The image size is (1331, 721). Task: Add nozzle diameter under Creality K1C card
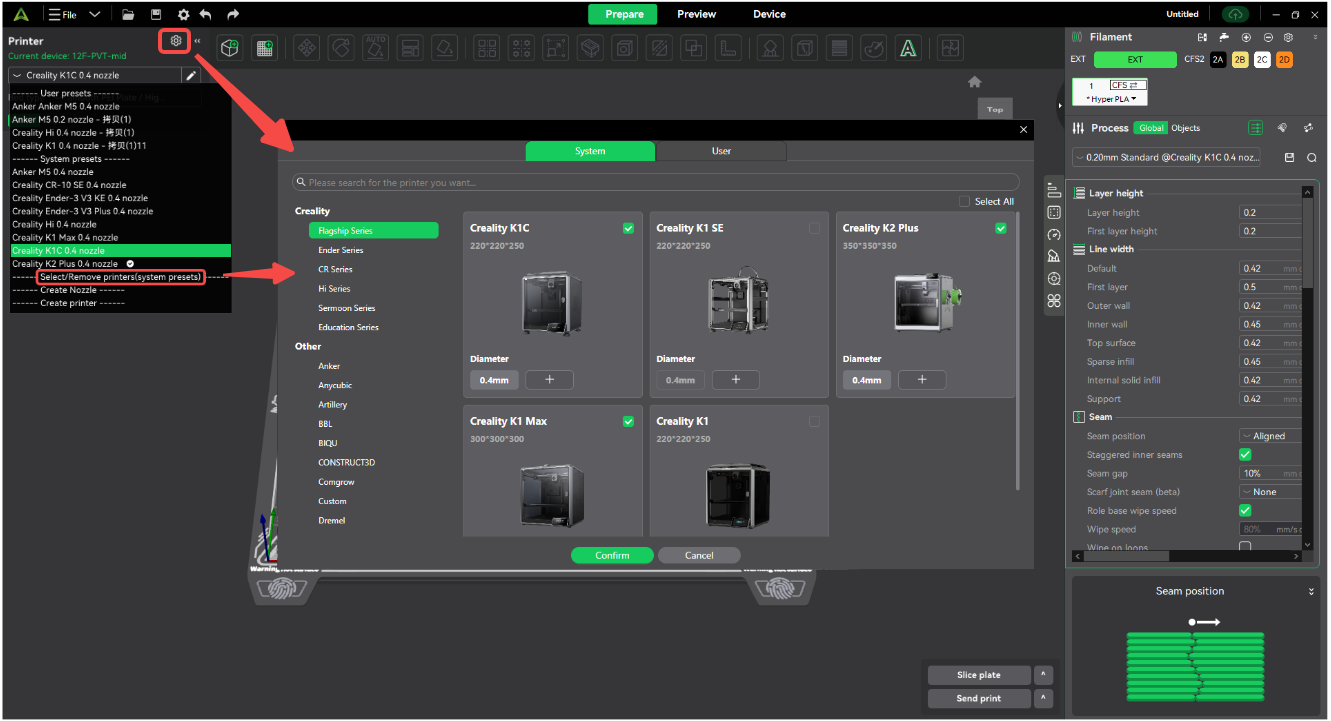tap(549, 380)
